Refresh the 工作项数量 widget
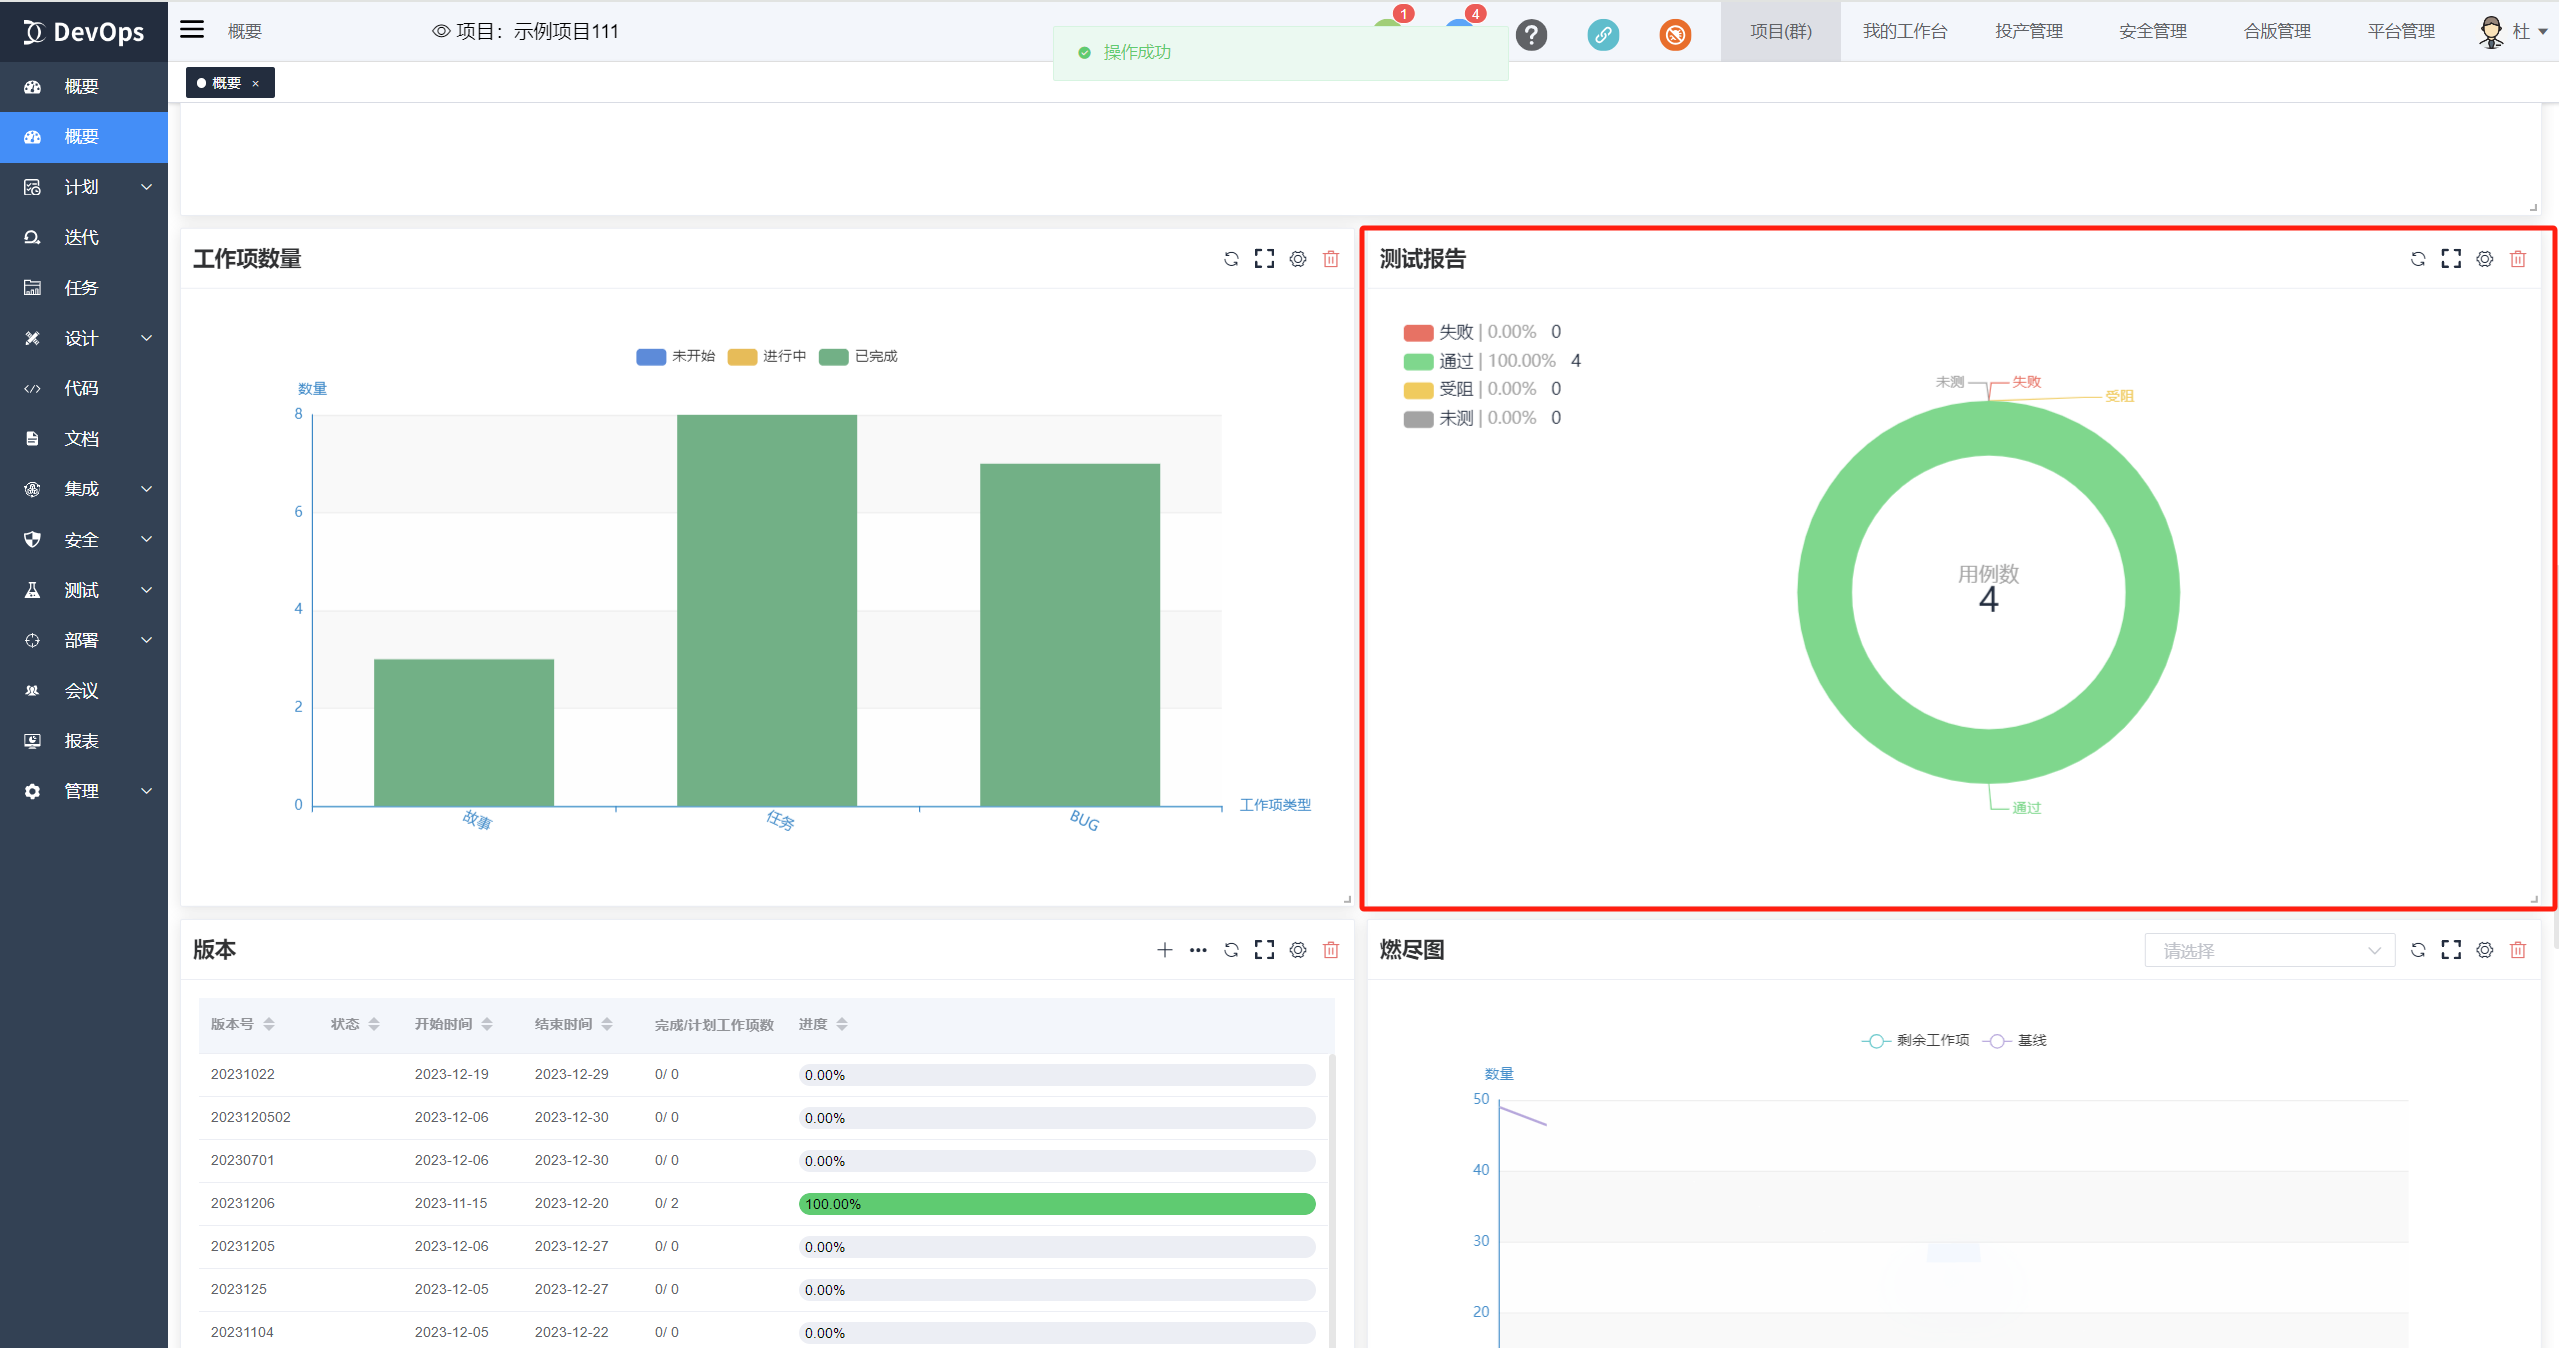 click(x=1231, y=259)
